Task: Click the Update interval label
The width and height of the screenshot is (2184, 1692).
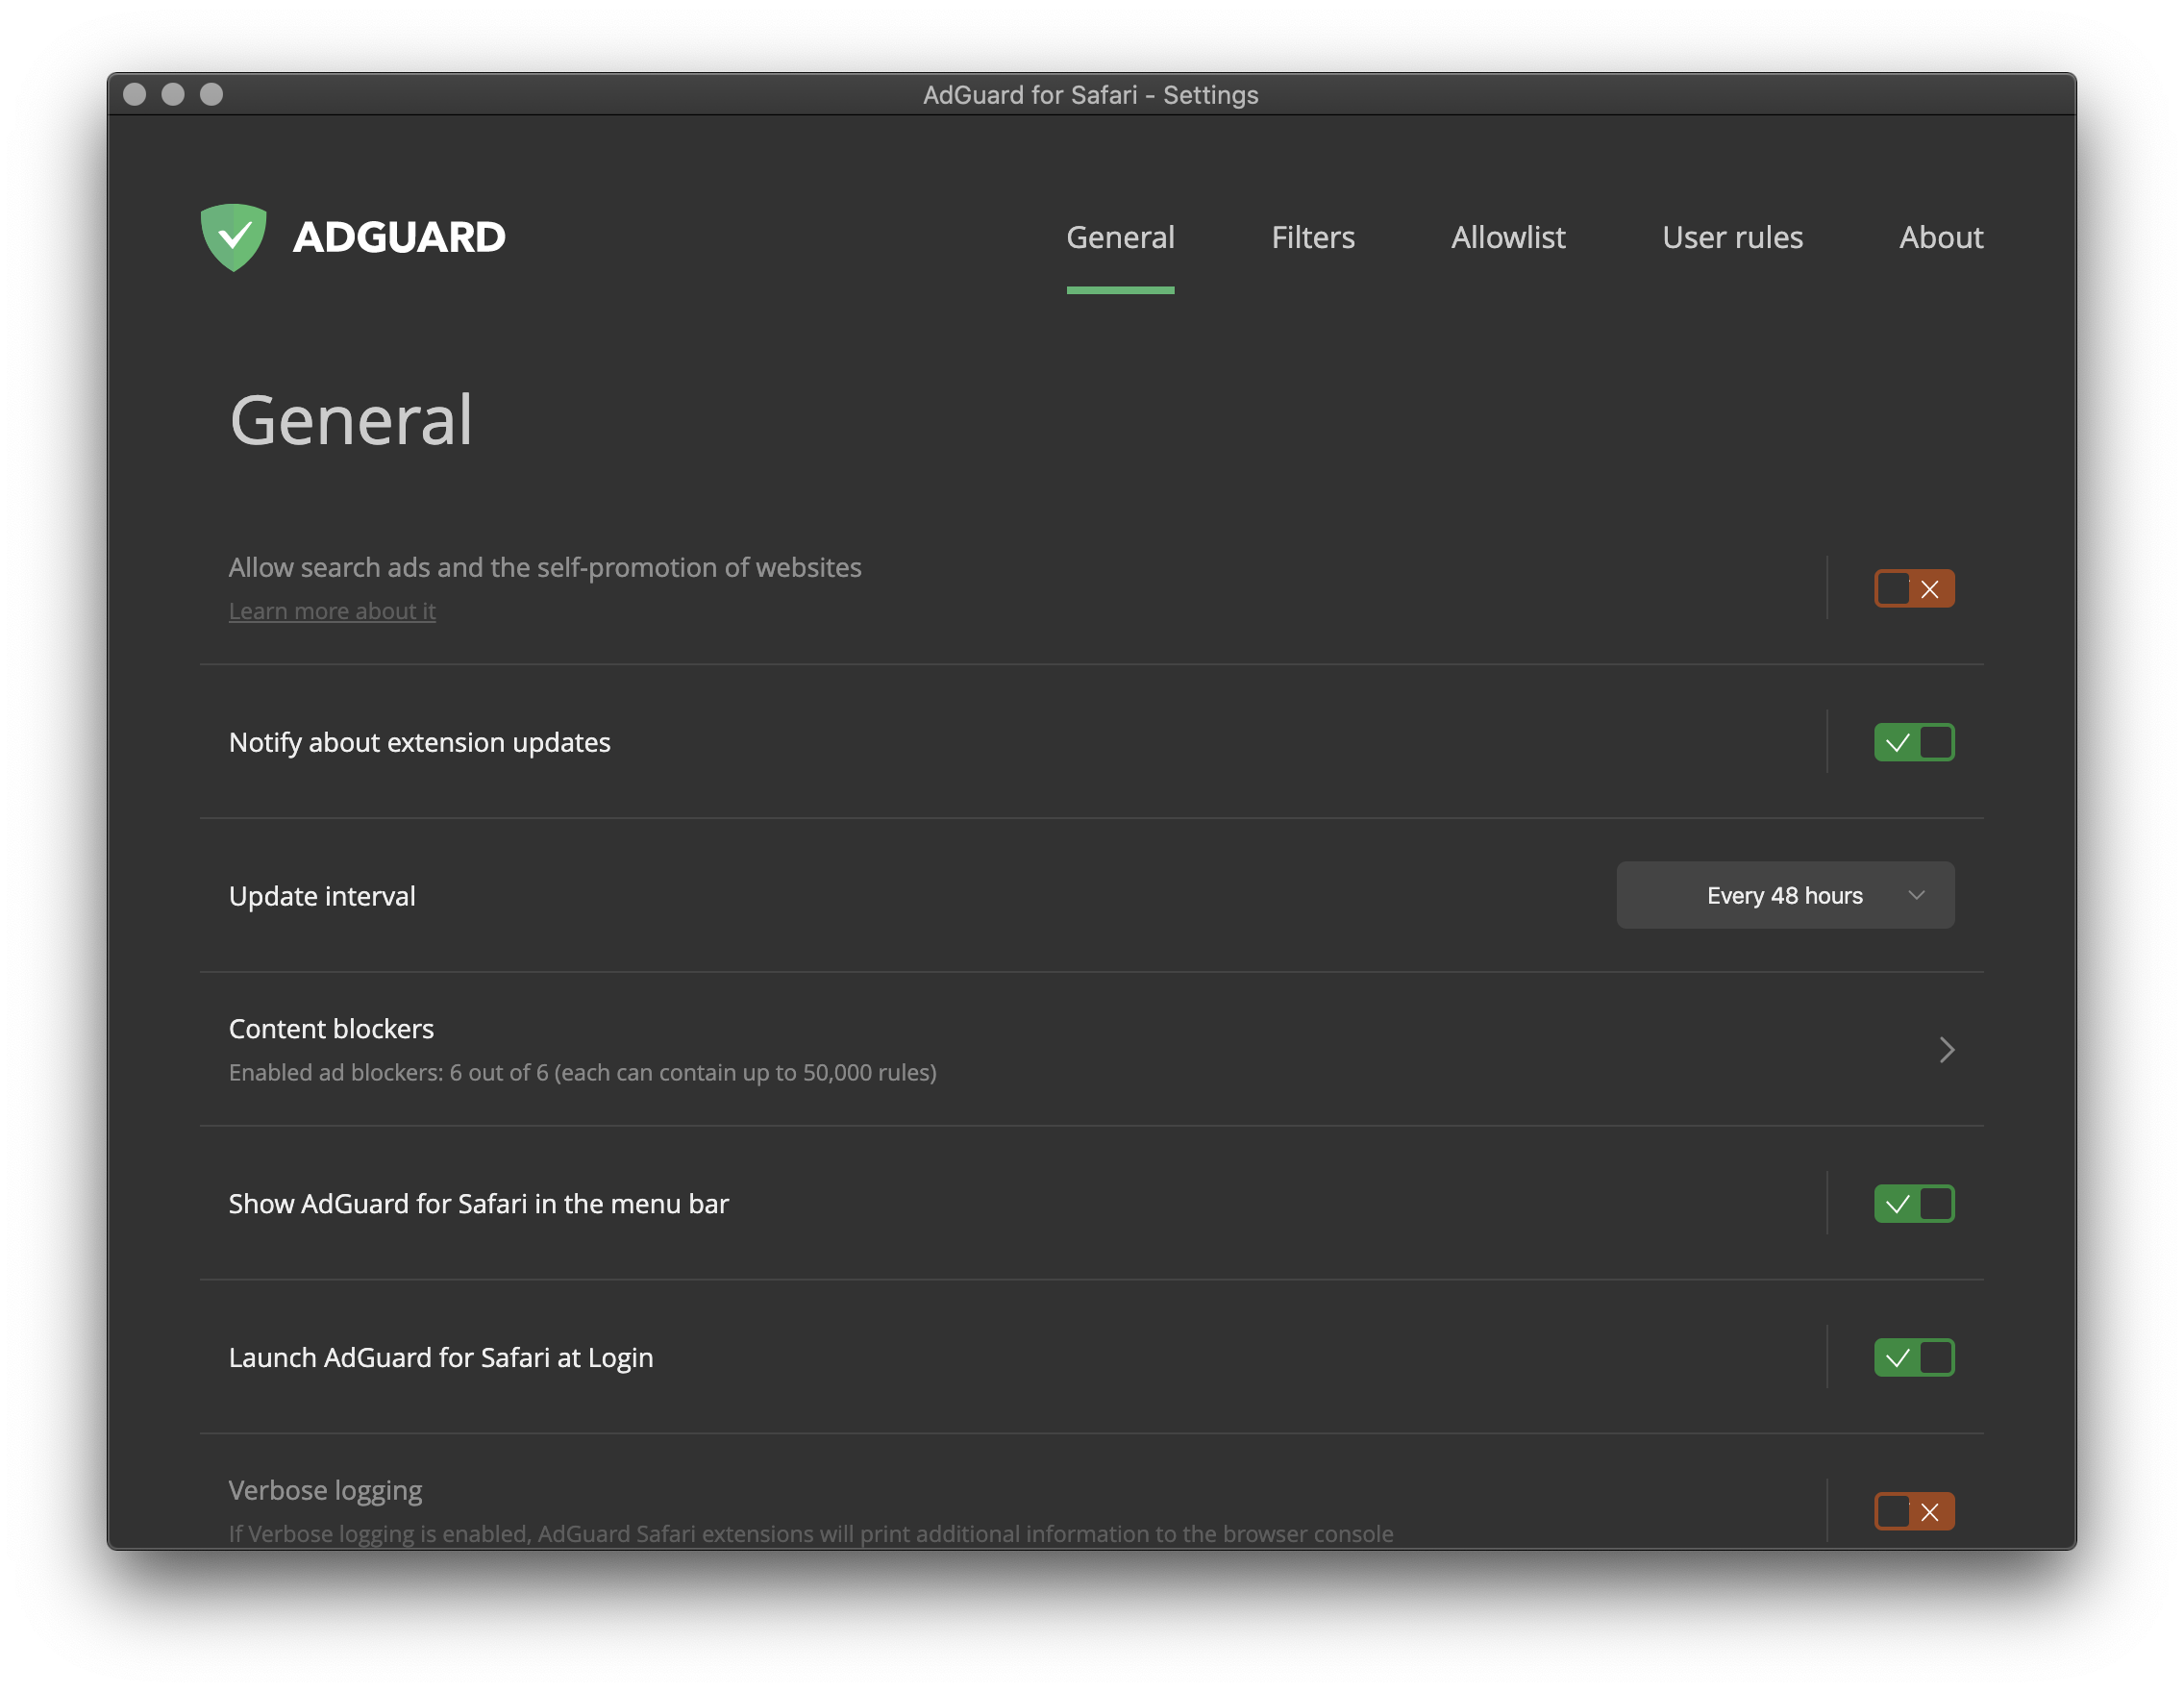Action: (x=322, y=896)
